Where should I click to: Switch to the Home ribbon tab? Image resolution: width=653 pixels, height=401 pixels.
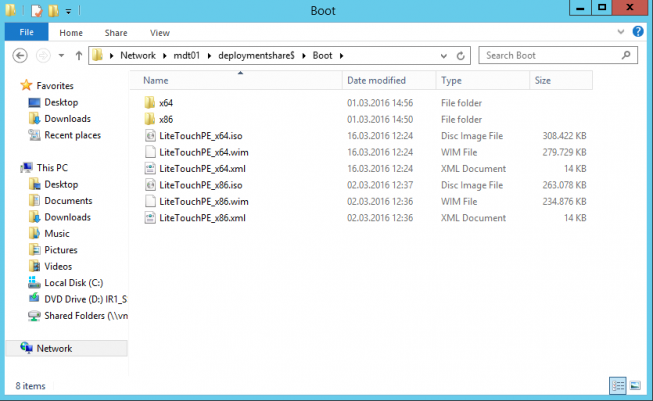(x=71, y=33)
